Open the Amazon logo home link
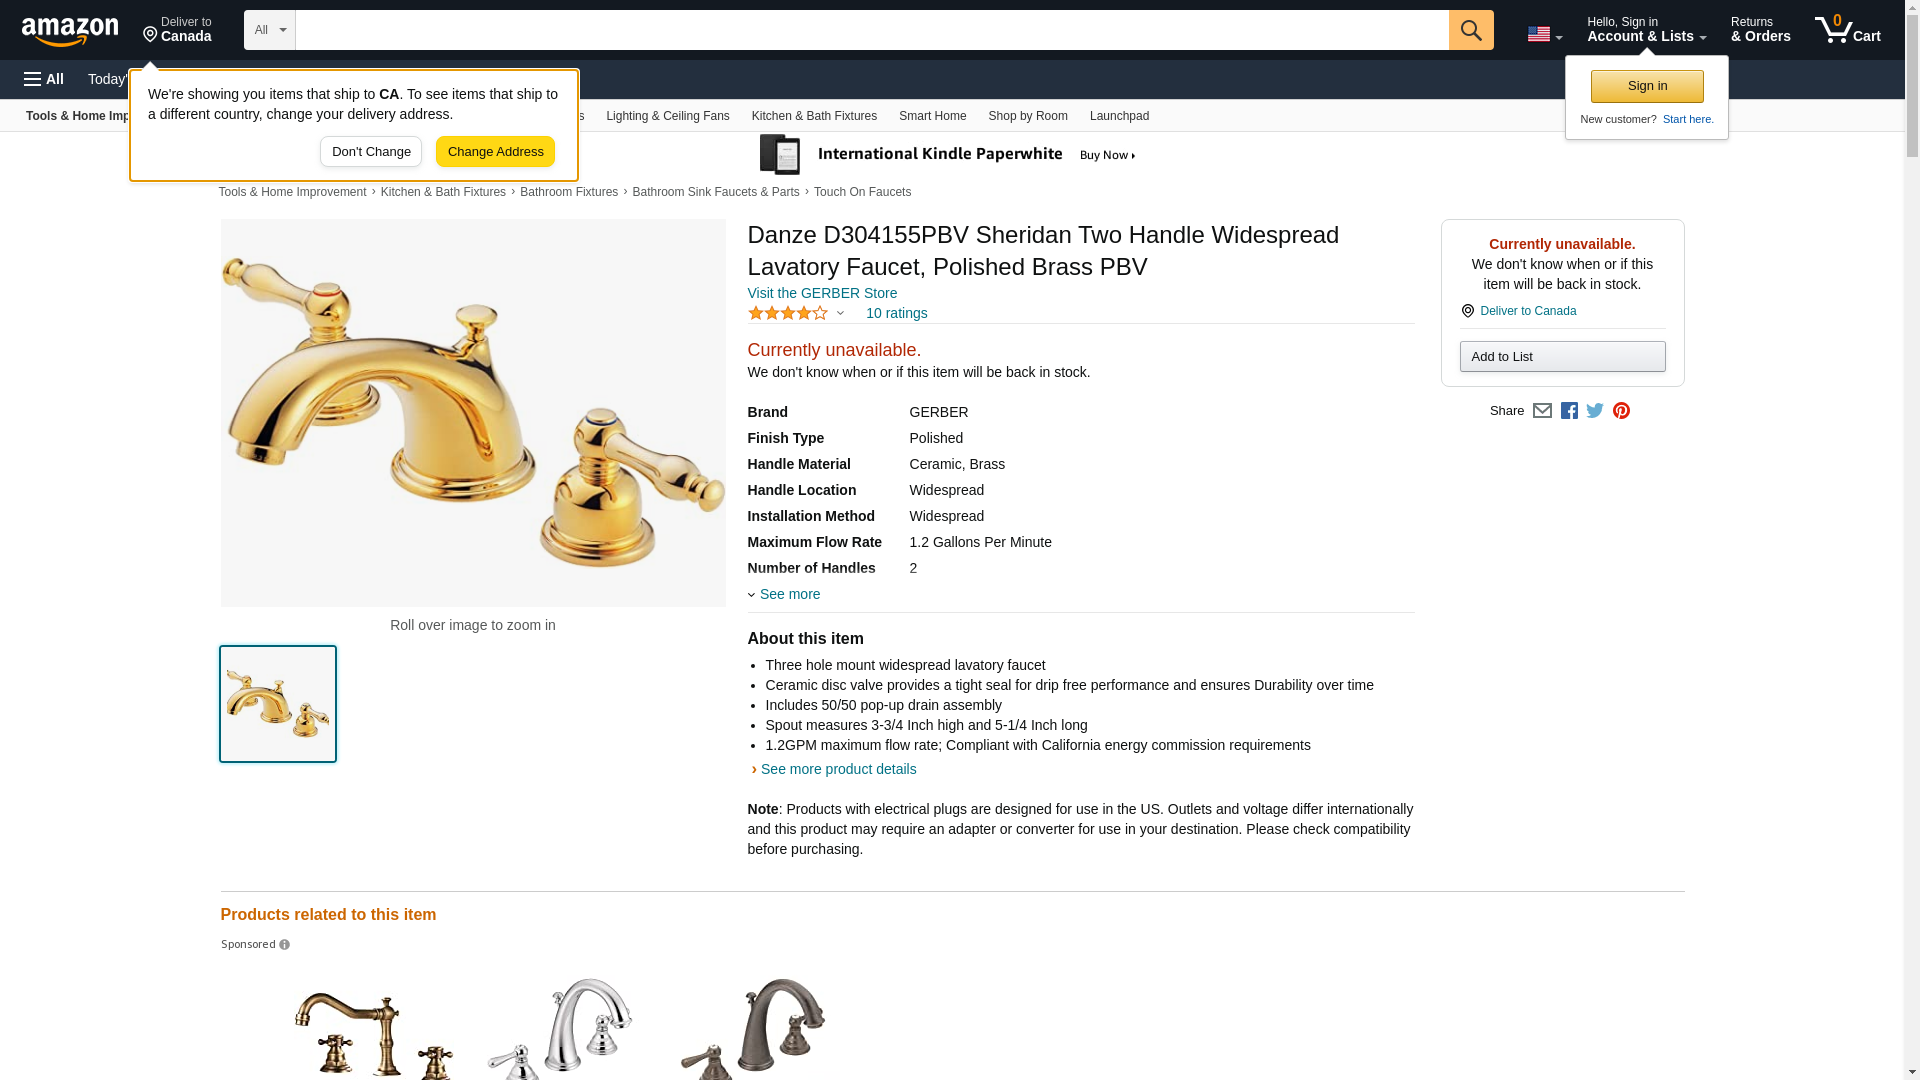The height and width of the screenshot is (1080, 1920). 70,32
